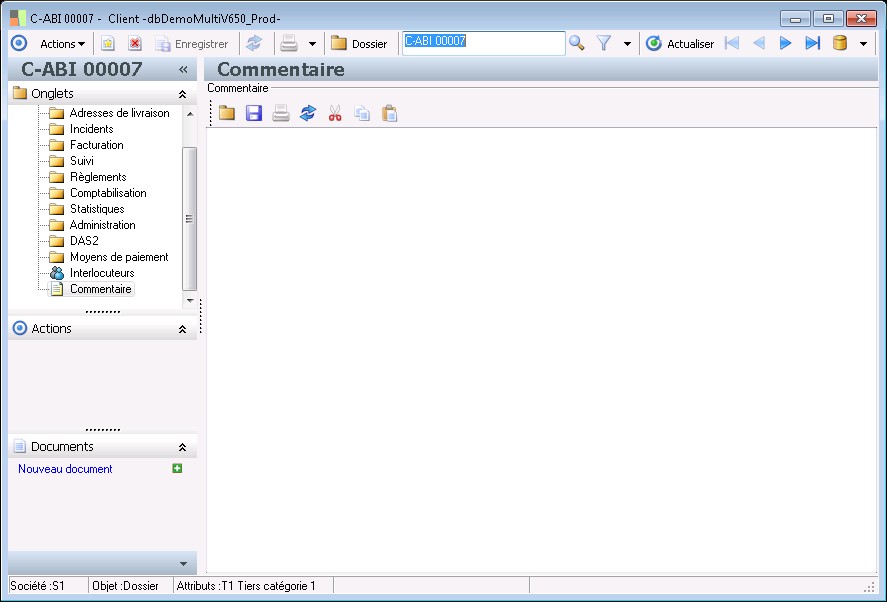
Task: Collapse the left panel with double chevron
Action: [x=183, y=69]
